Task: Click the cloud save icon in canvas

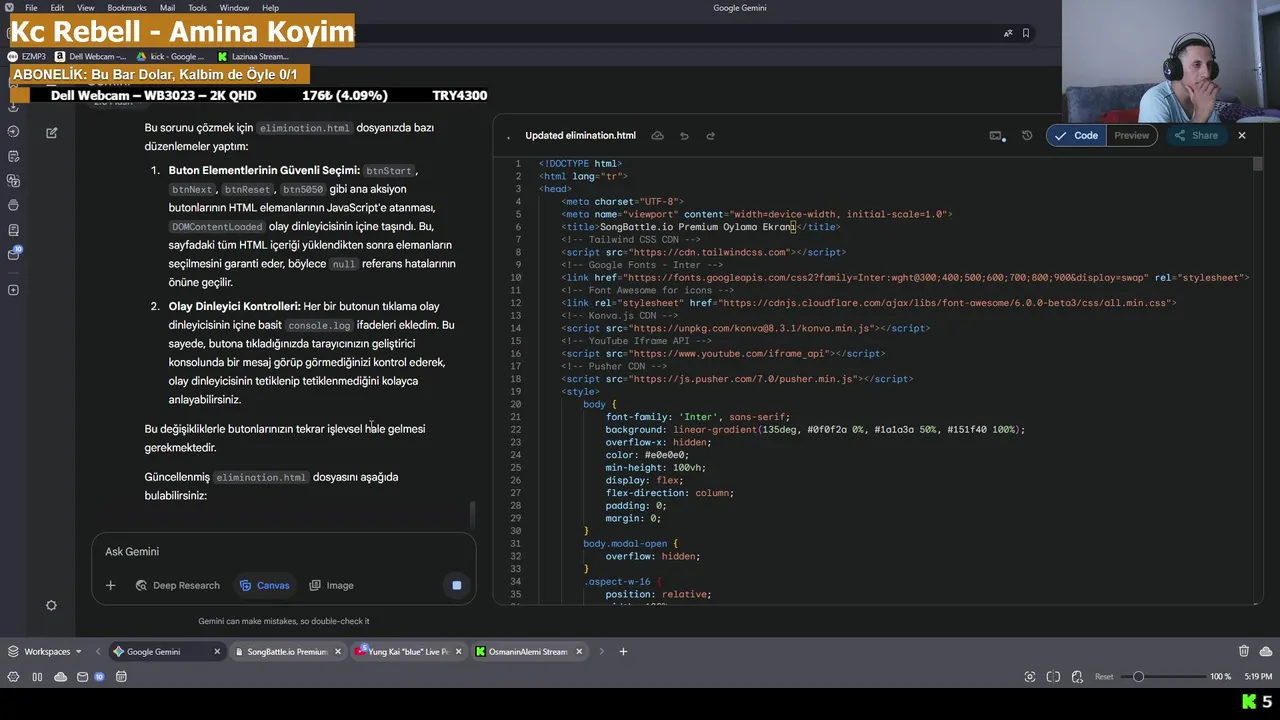Action: 657,136
